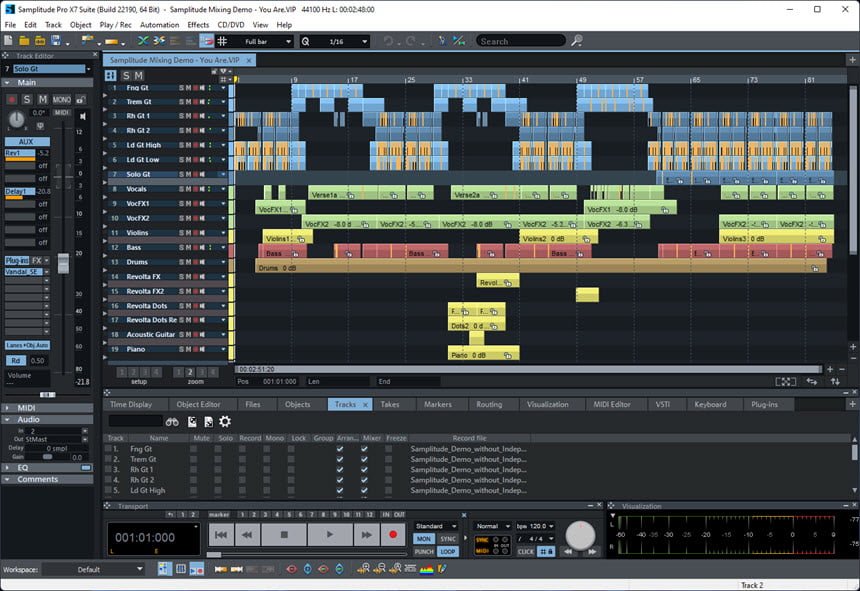Click the binoculars search icon in Tracks panel
Image resolution: width=860 pixels, height=591 pixels.
point(172,422)
